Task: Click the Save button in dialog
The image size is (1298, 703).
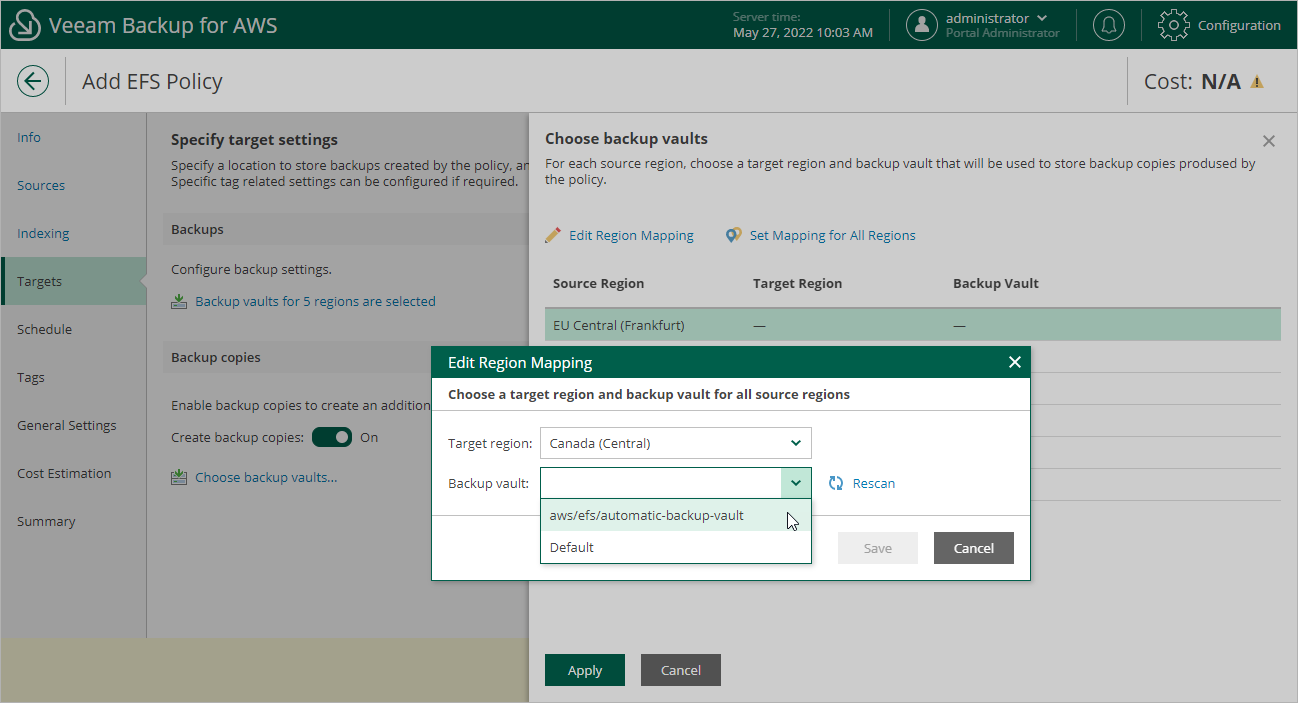Action: point(878,548)
